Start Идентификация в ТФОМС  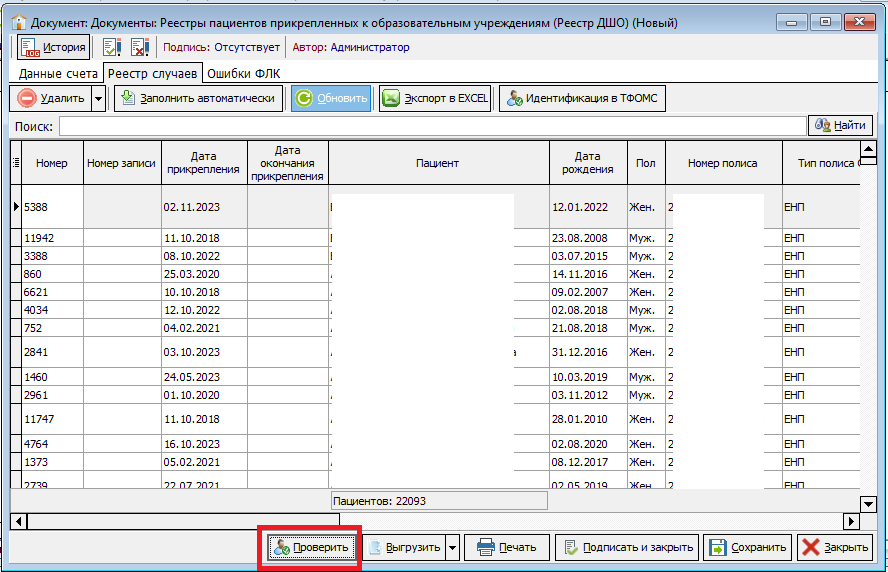point(582,99)
